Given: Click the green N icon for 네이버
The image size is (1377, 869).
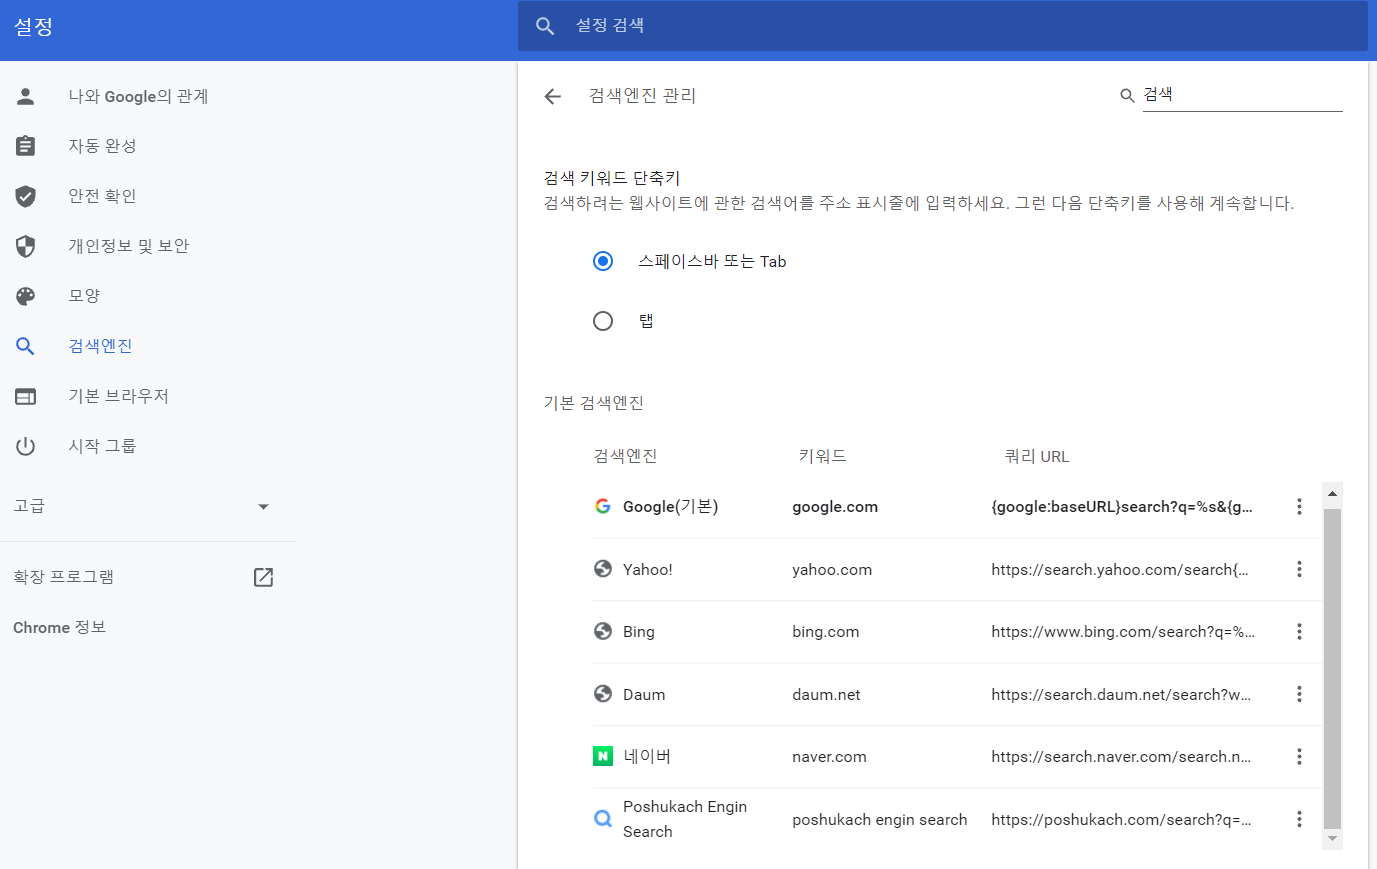Looking at the screenshot, I should click(x=603, y=756).
